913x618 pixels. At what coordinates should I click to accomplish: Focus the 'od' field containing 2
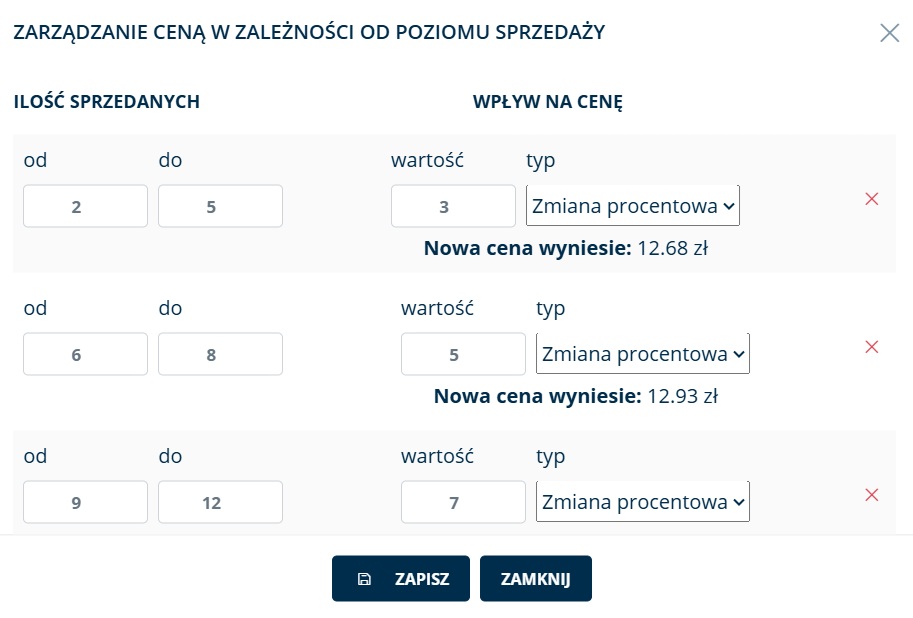click(86, 206)
